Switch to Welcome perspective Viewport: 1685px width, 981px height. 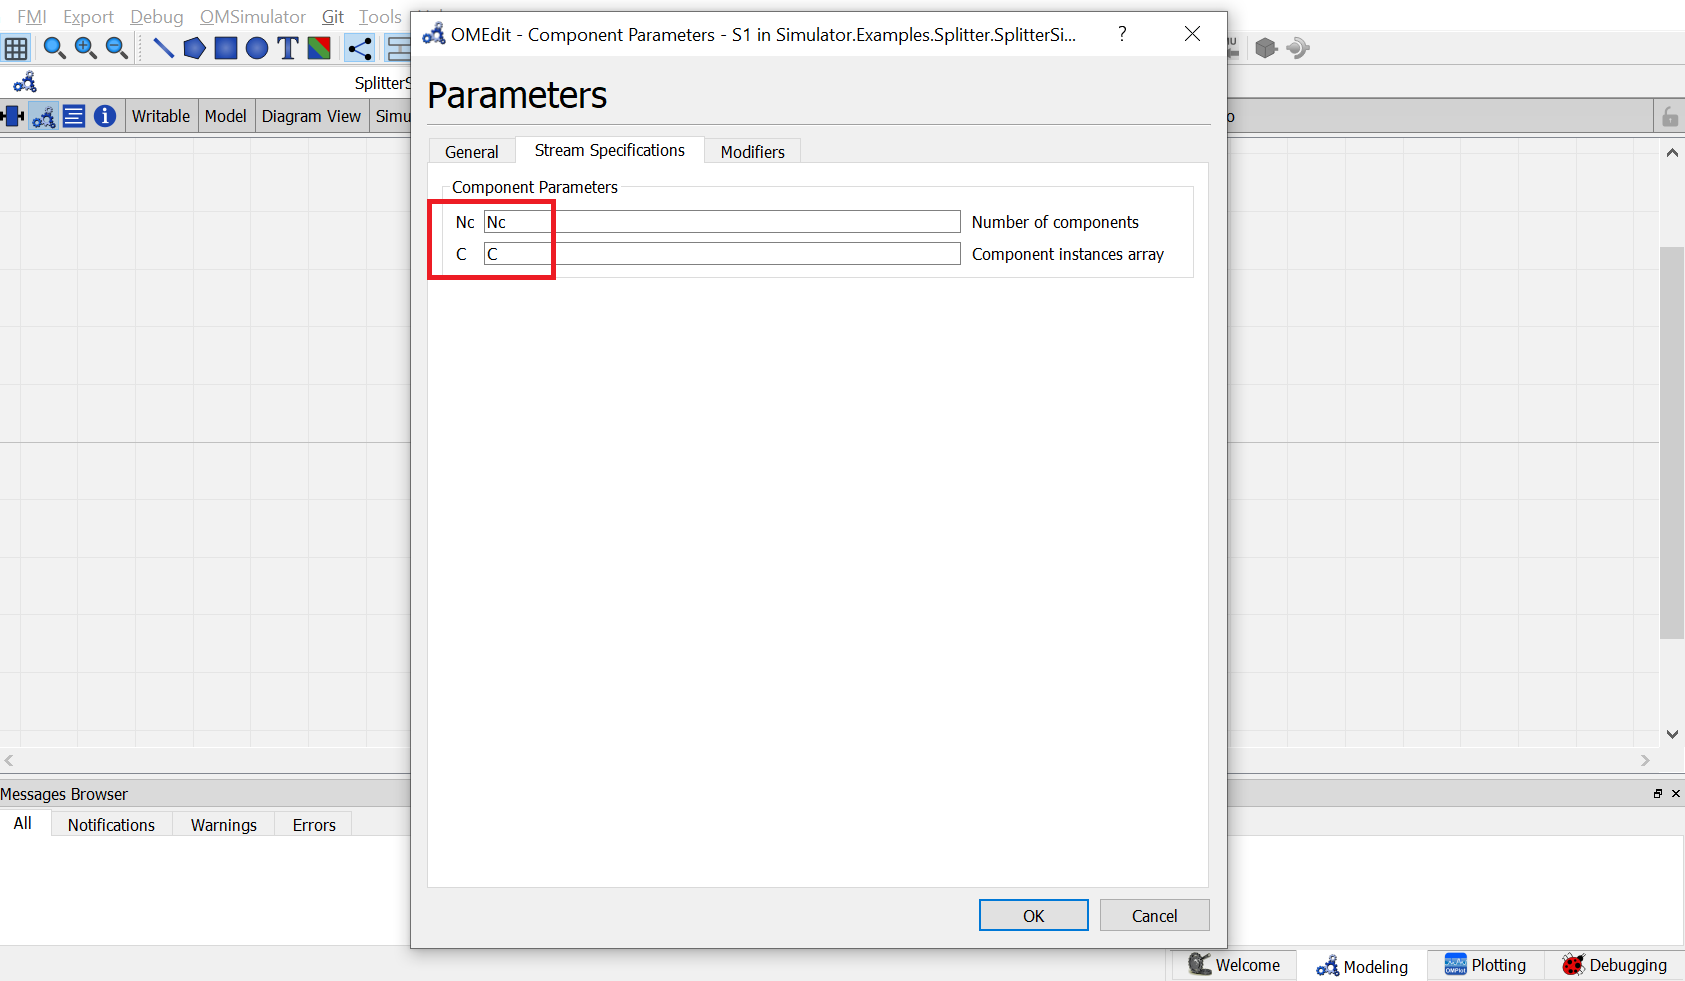tap(1234, 965)
